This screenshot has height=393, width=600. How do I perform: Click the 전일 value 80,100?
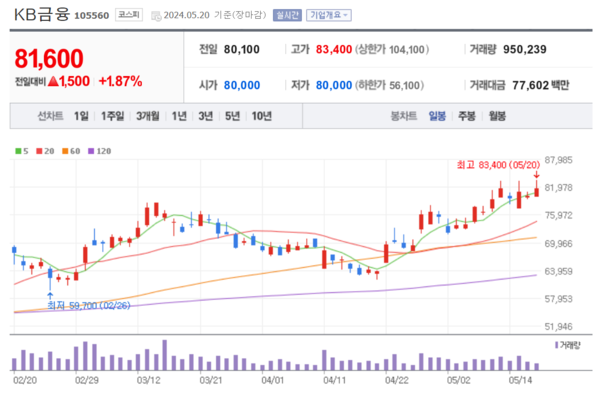(242, 49)
